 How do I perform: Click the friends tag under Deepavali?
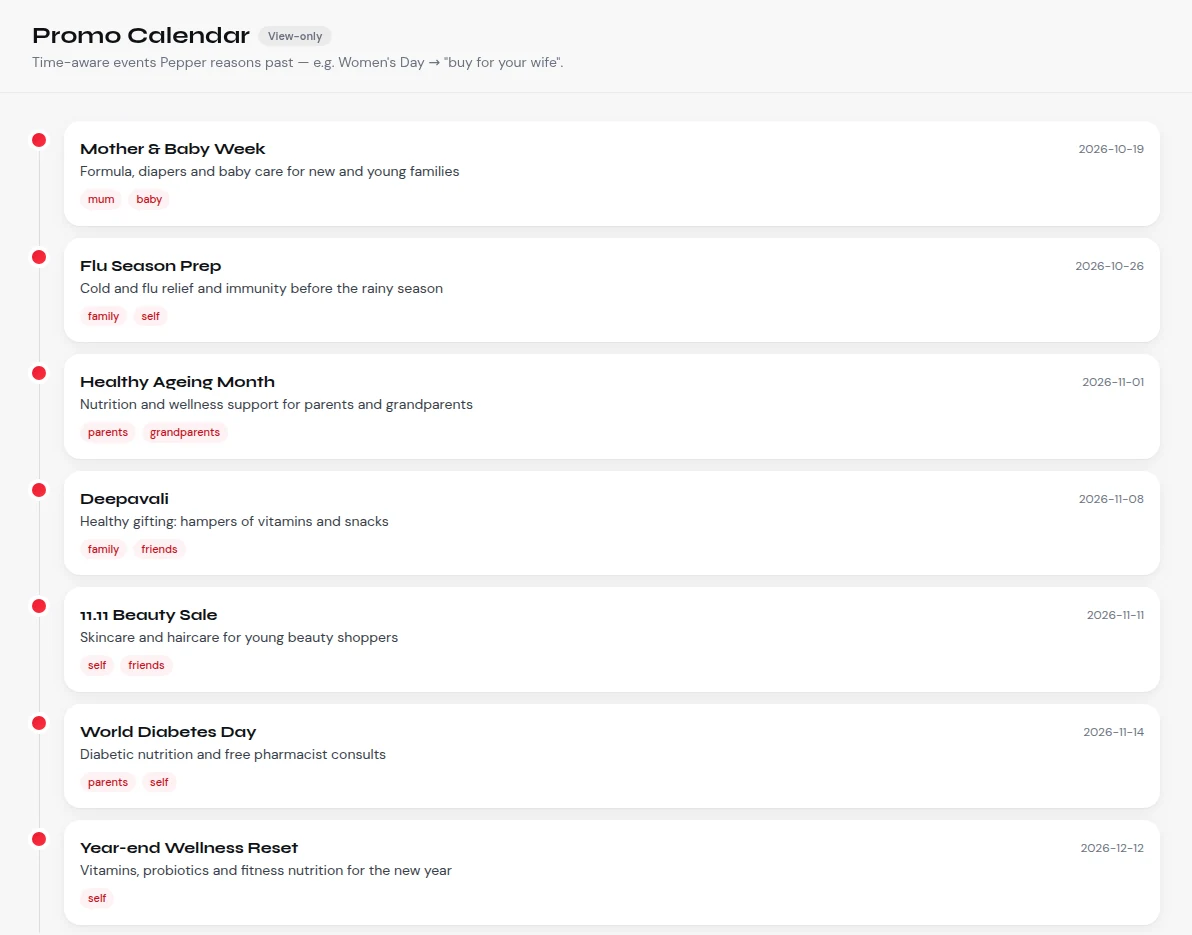[x=159, y=550]
